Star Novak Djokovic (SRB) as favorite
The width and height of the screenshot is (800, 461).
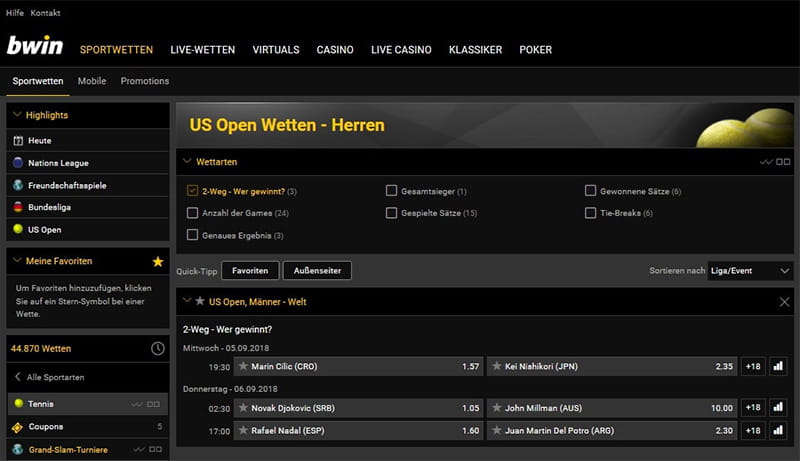coord(243,408)
